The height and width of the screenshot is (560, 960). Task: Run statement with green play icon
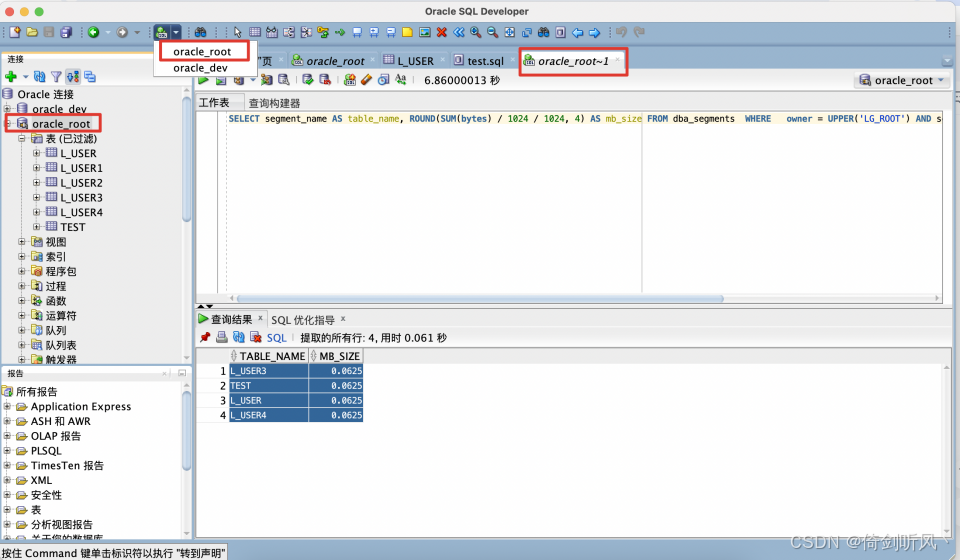pyautogui.click(x=204, y=80)
